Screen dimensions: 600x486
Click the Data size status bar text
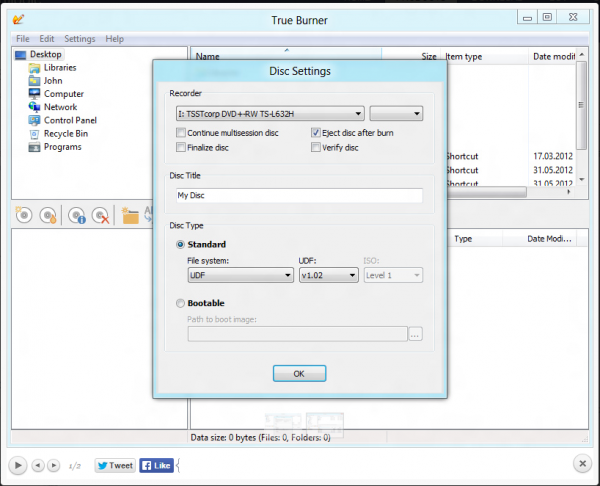[260, 438]
